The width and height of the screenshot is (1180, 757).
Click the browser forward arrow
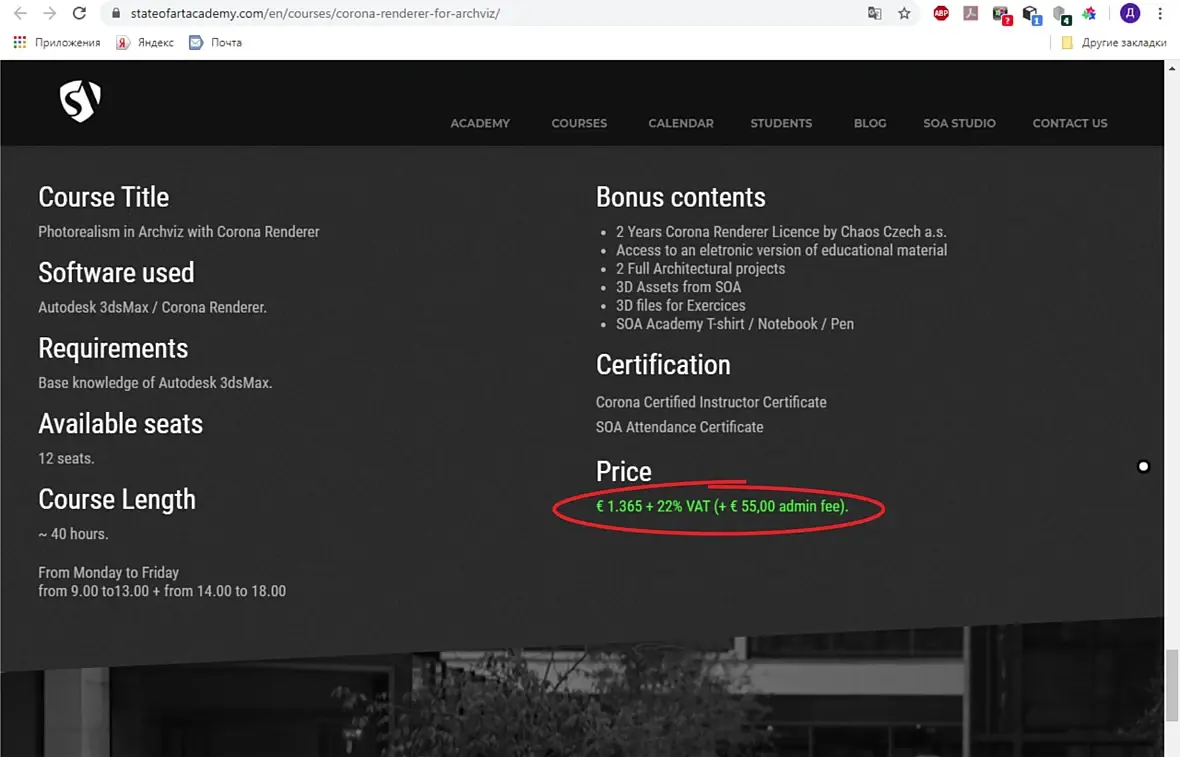pos(50,13)
